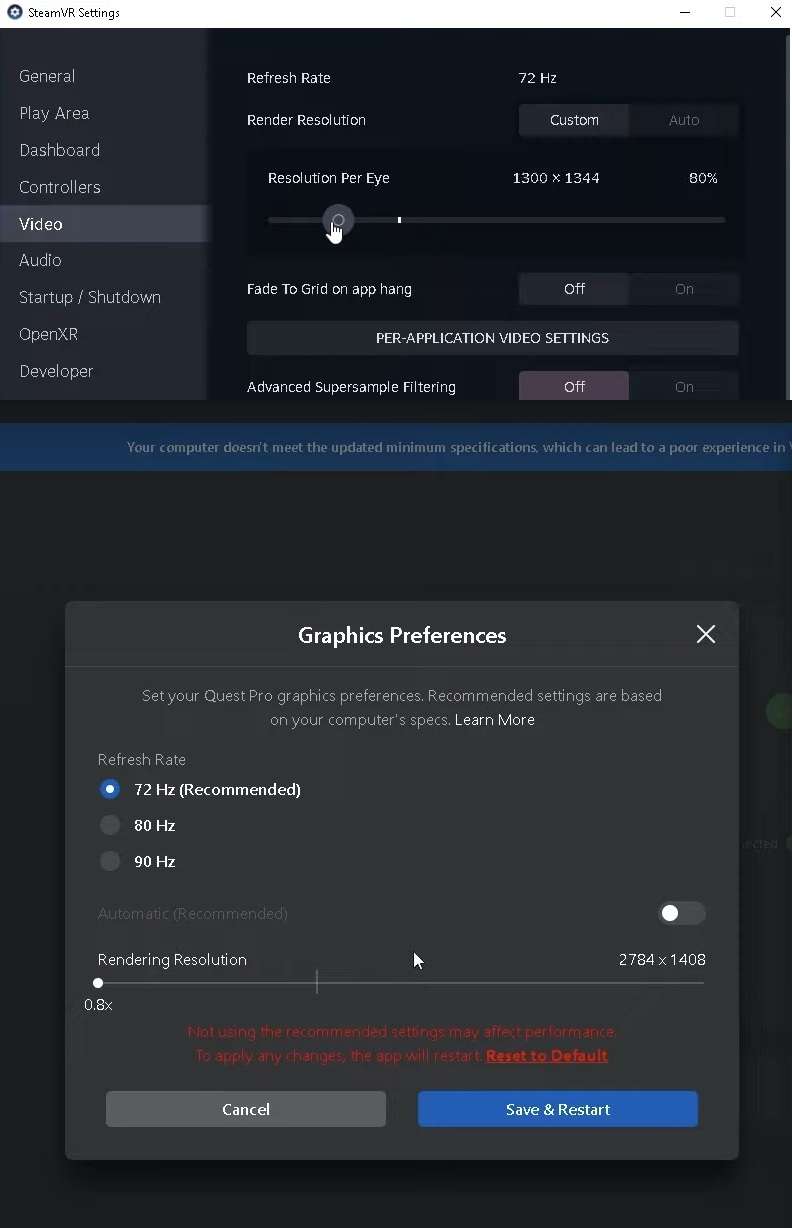Viewport: 792px width, 1228px height.
Task: Click the Save & Restart button
Action: coord(558,1109)
